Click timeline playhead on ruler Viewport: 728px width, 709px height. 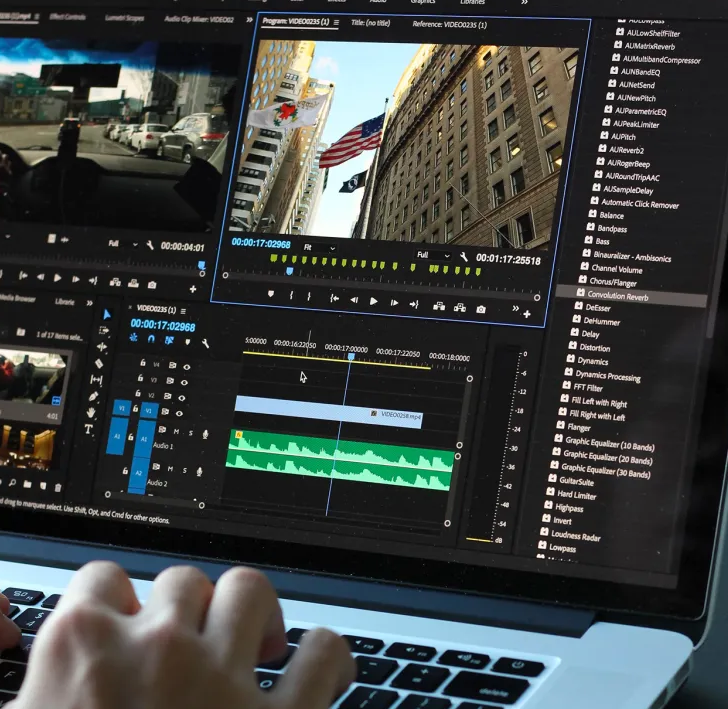tap(351, 357)
